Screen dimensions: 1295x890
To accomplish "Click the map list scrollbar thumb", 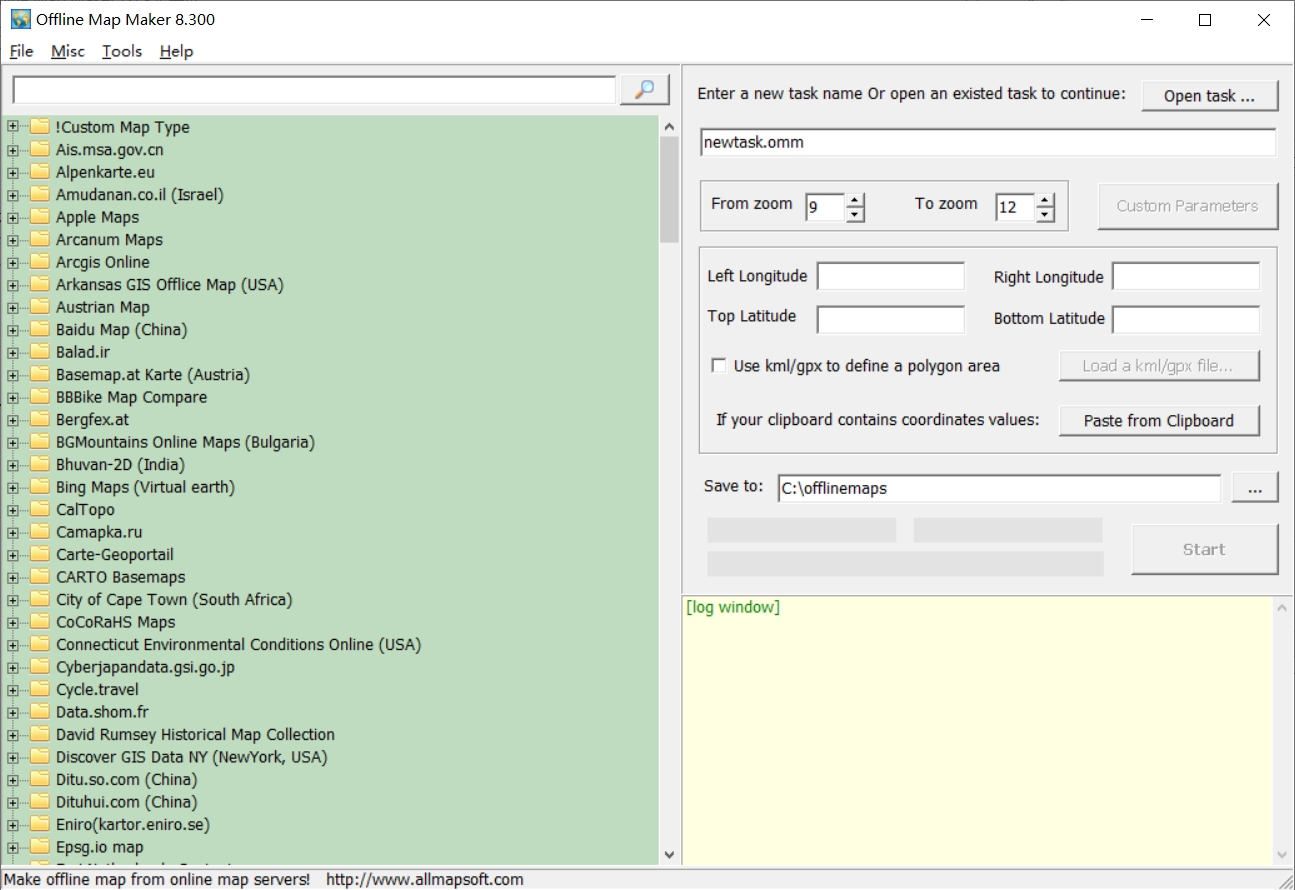I will pos(669,189).
